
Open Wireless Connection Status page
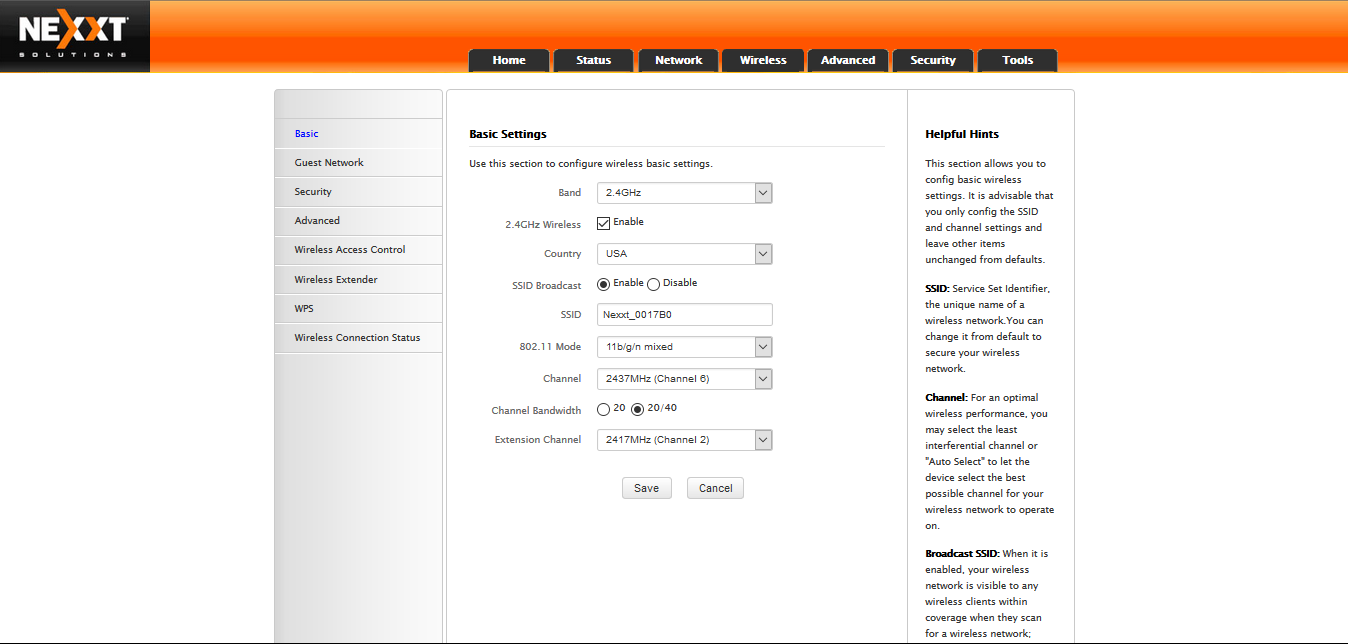pos(358,337)
